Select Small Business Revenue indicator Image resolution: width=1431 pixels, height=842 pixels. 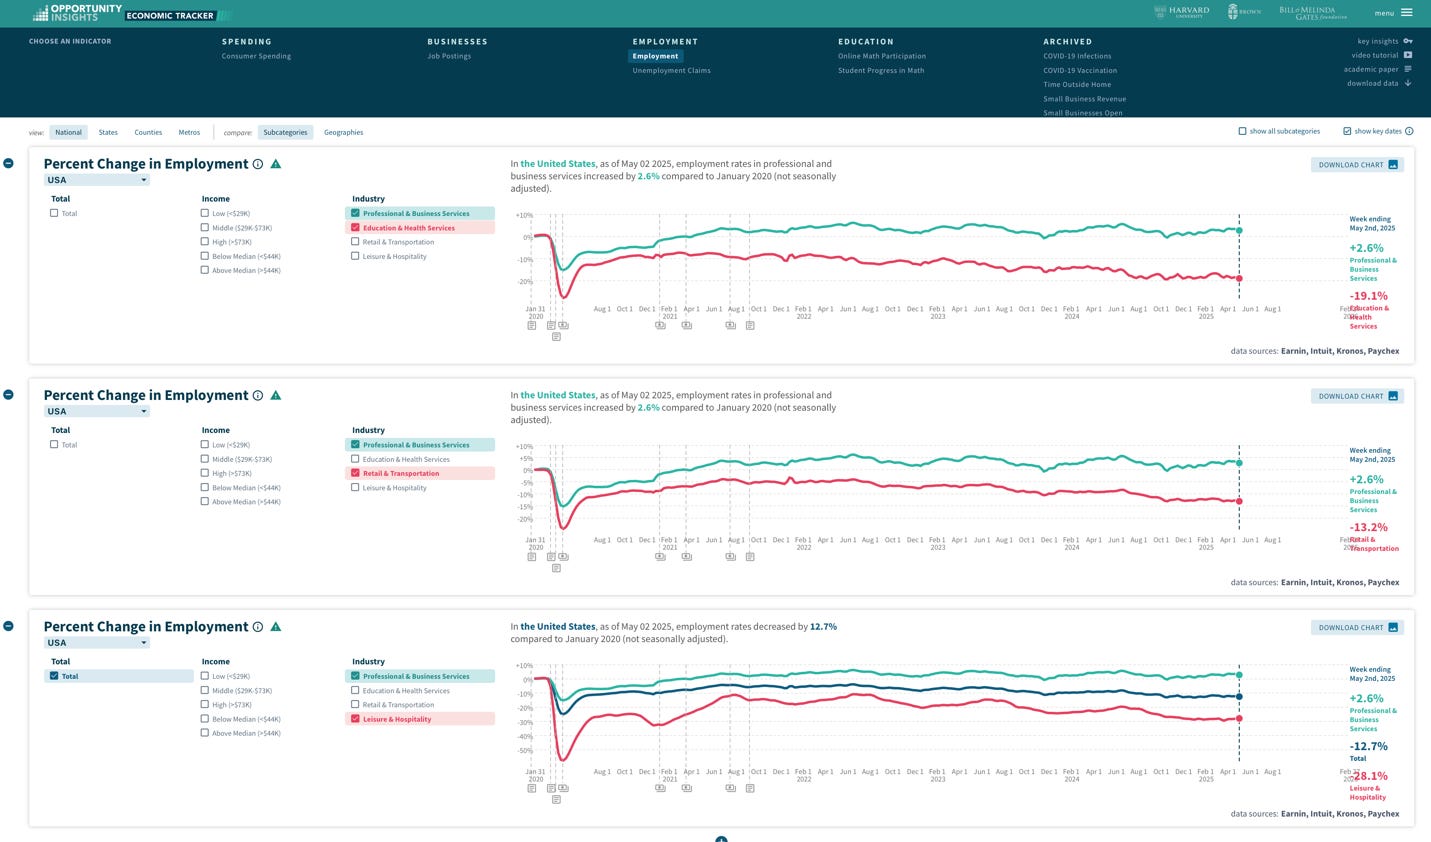[1085, 99]
